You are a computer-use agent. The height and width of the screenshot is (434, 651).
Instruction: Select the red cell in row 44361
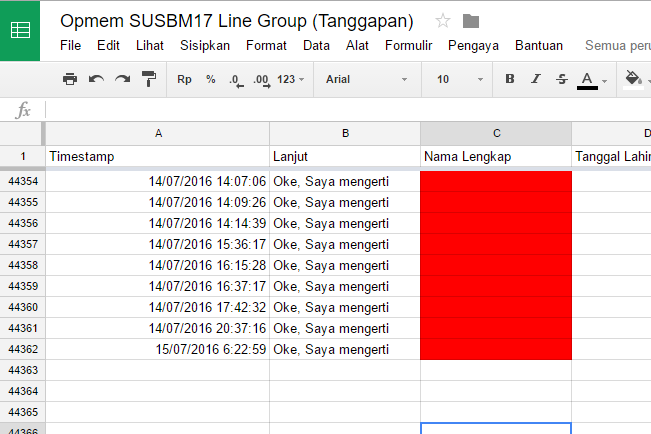tap(496, 328)
